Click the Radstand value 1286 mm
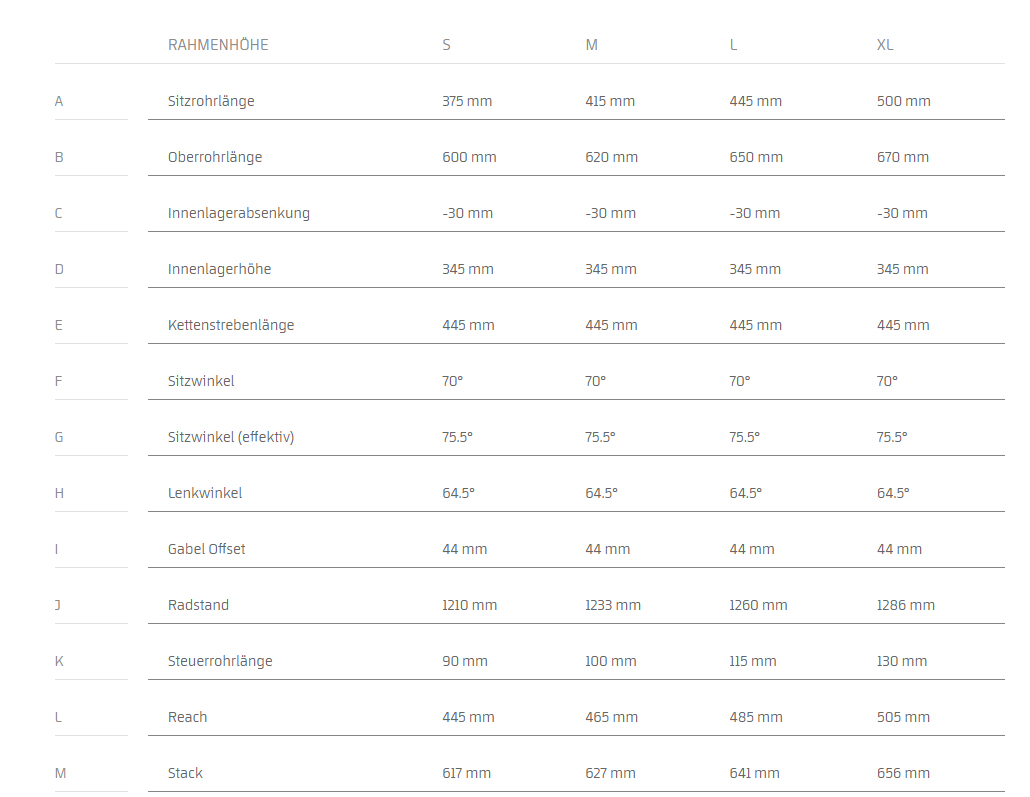1030x797 pixels. click(x=905, y=605)
